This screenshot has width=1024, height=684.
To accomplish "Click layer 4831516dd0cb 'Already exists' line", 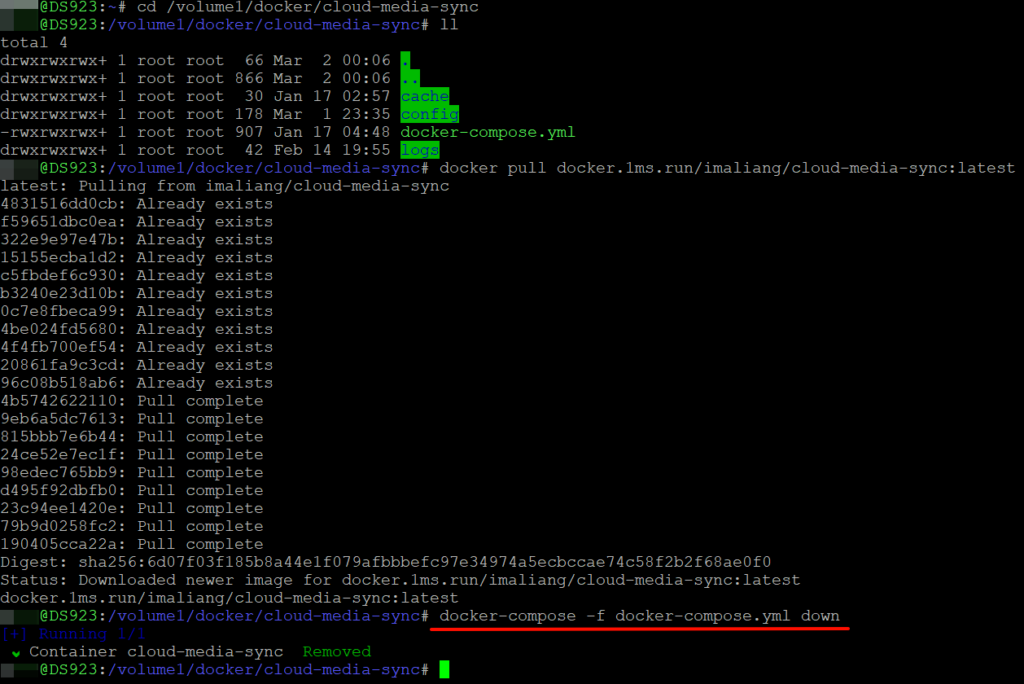I will tap(136, 204).
